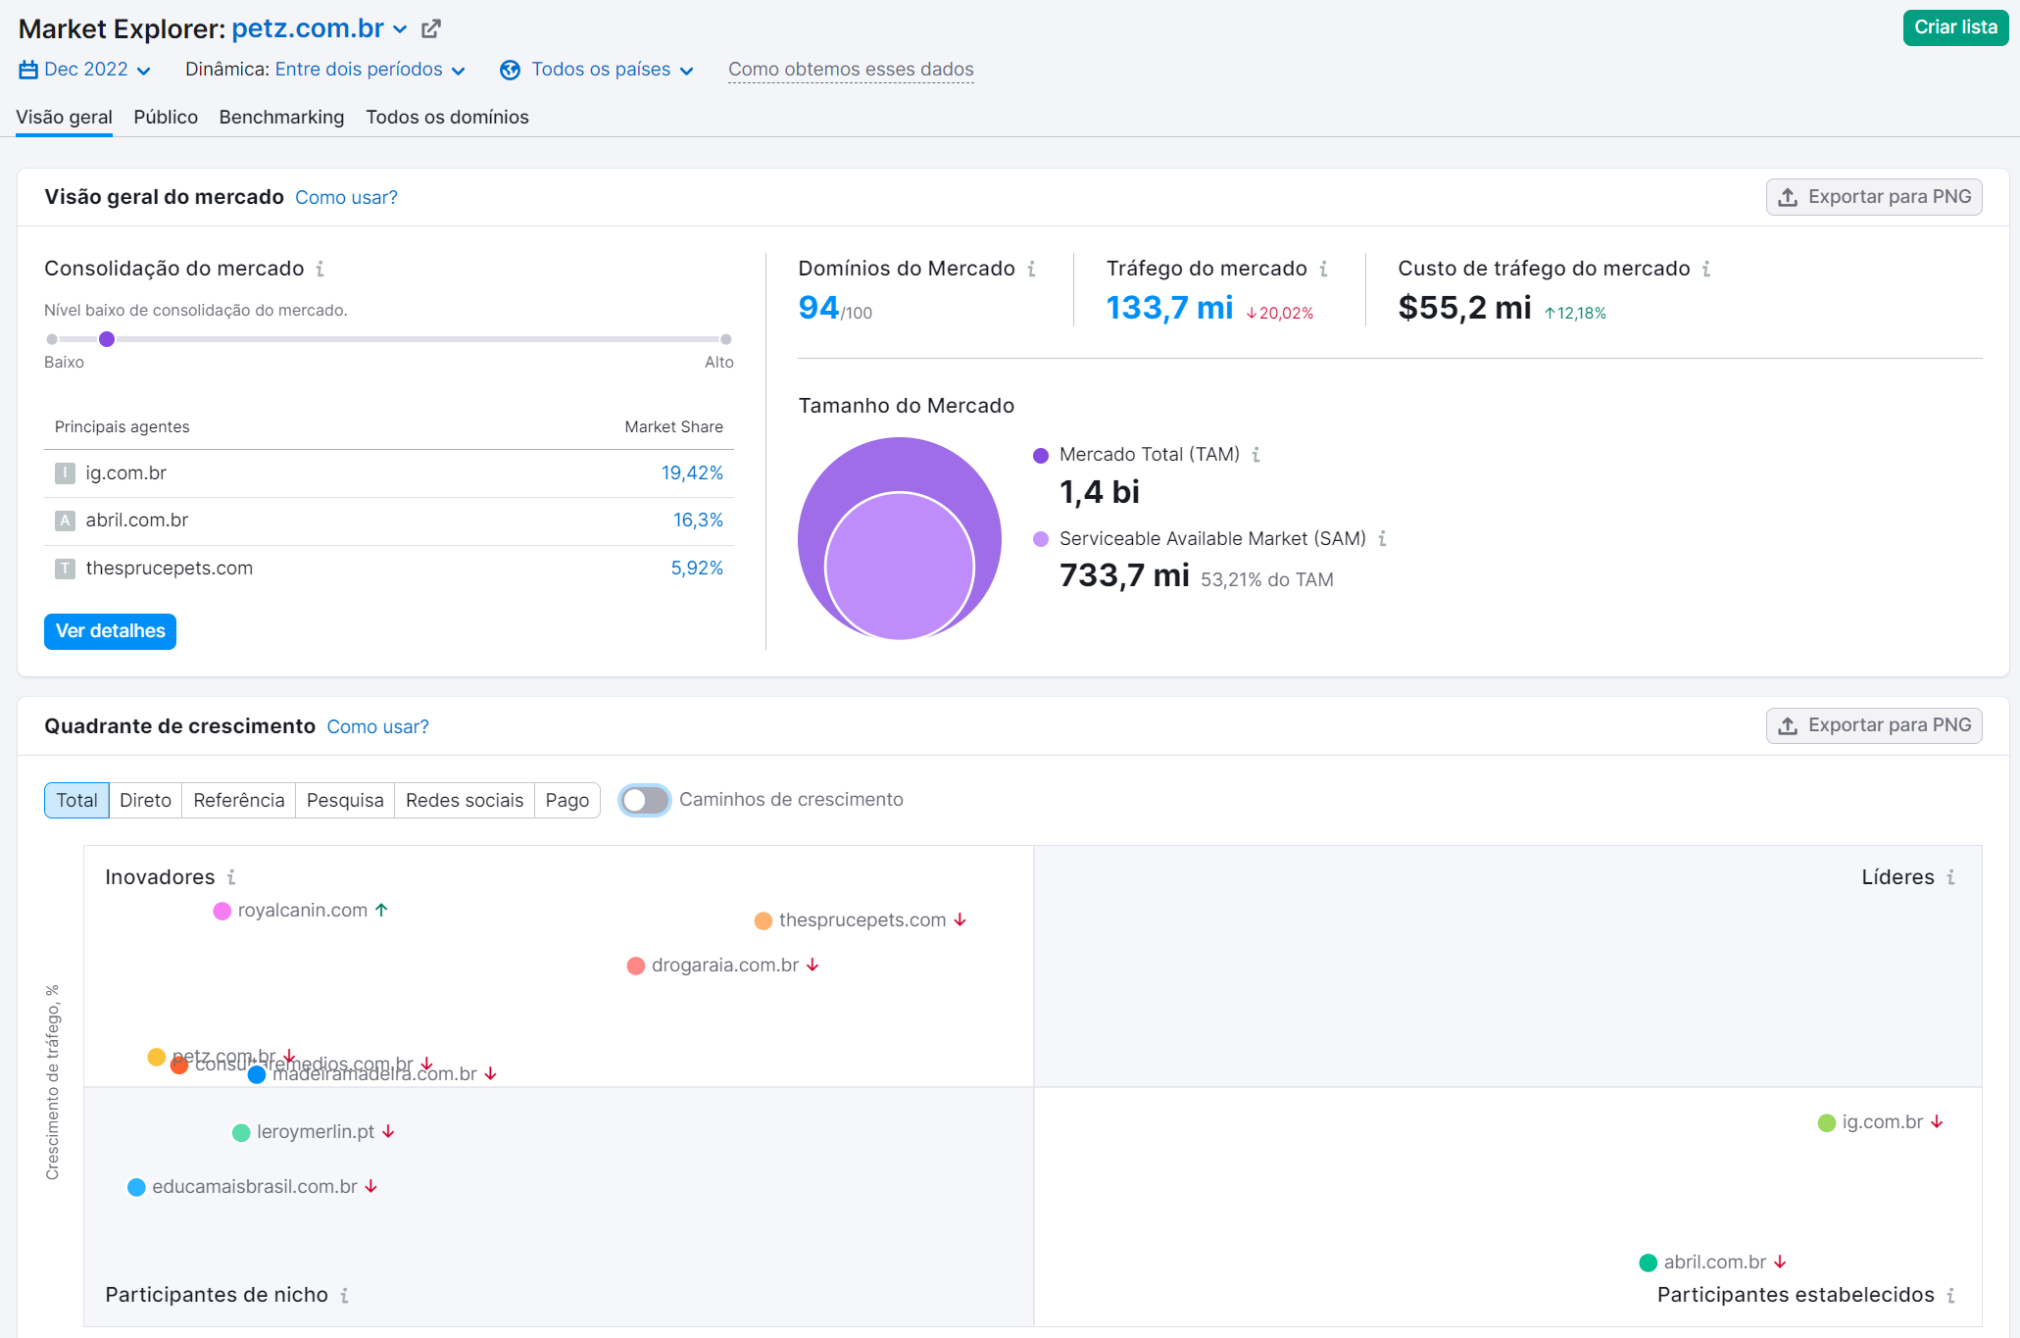Click the Principais agentes column header
Screen dimensions: 2020x1338
[122, 427]
